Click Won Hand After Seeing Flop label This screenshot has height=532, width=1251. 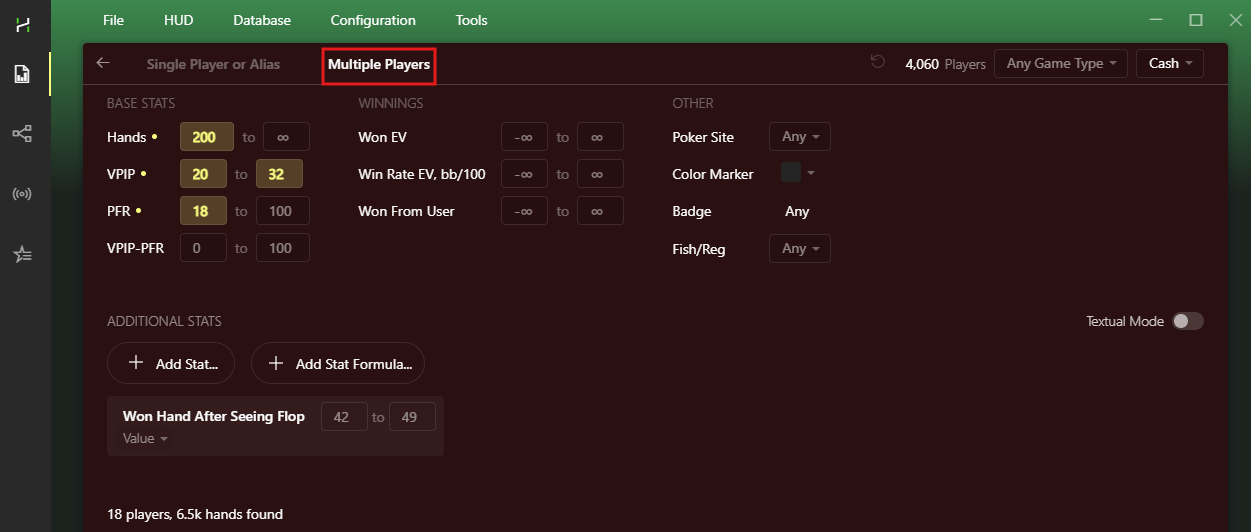point(214,416)
